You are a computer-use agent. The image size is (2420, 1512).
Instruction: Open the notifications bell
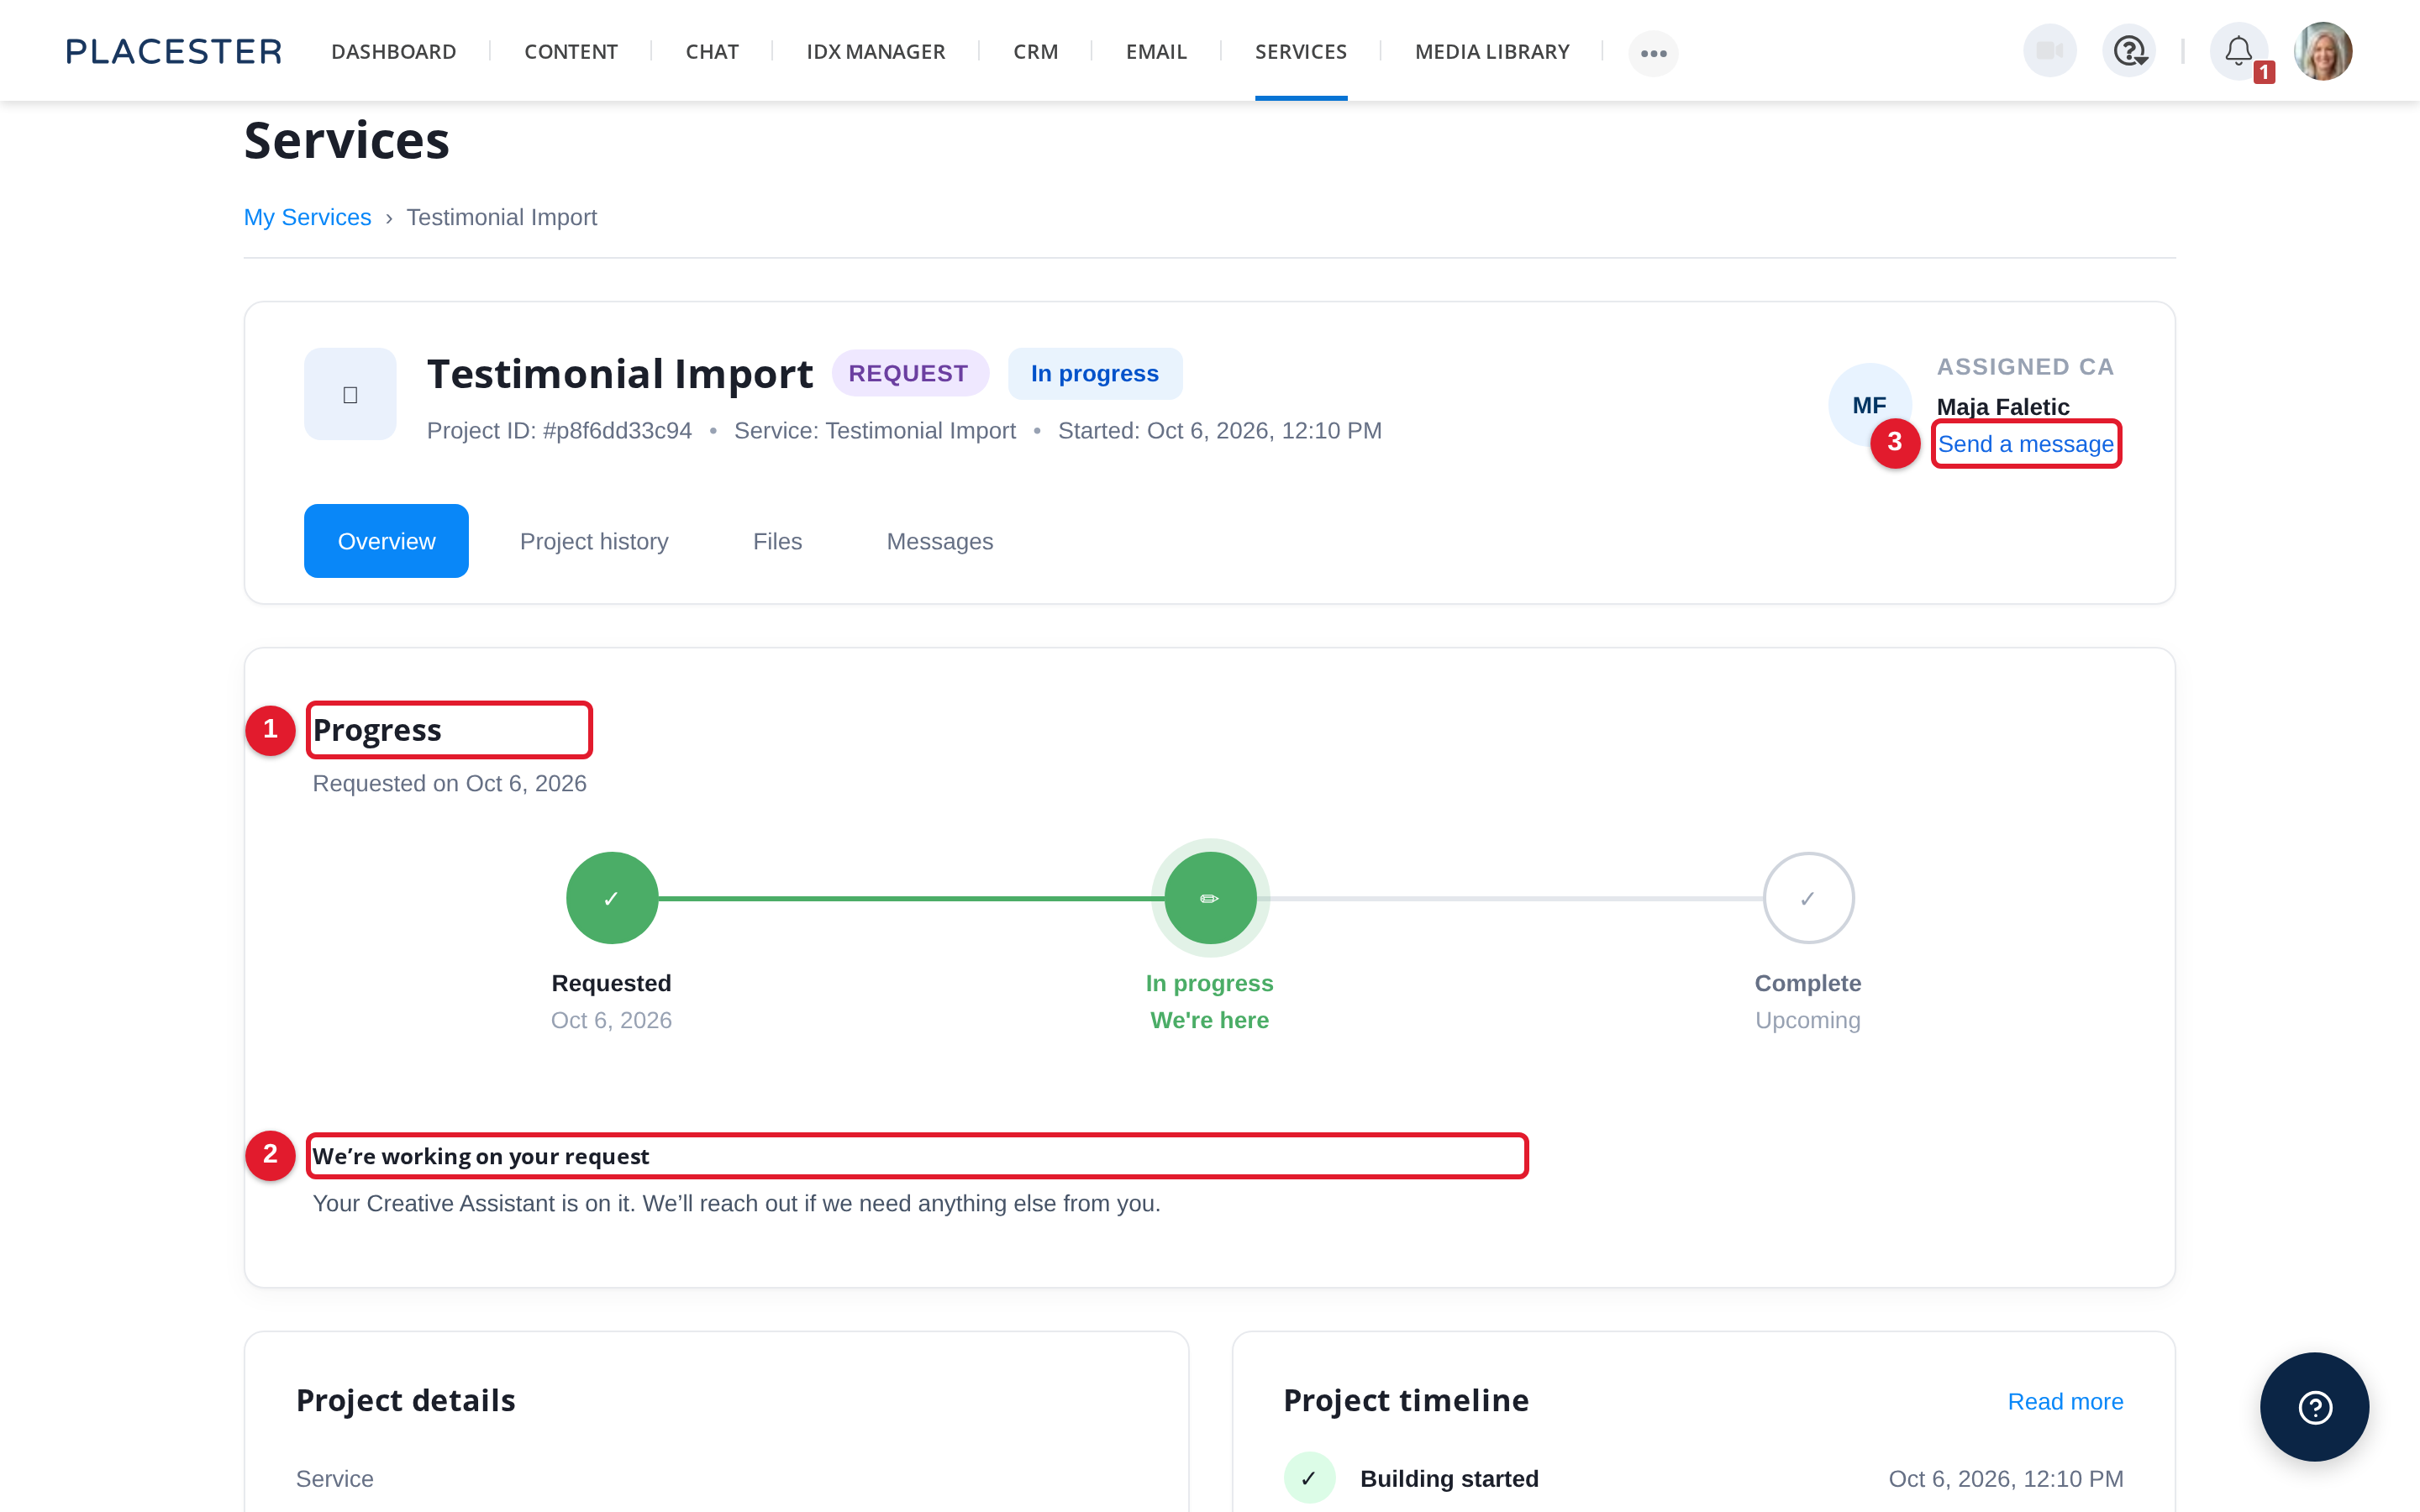coord(2238,51)
